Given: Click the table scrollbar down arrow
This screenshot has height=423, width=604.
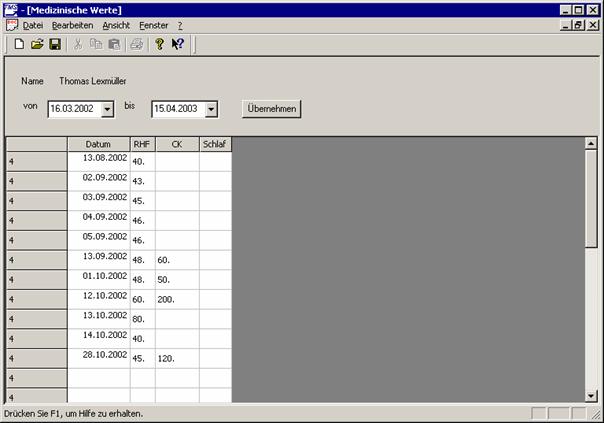Looking at the screenshot, I should point(591,395).
